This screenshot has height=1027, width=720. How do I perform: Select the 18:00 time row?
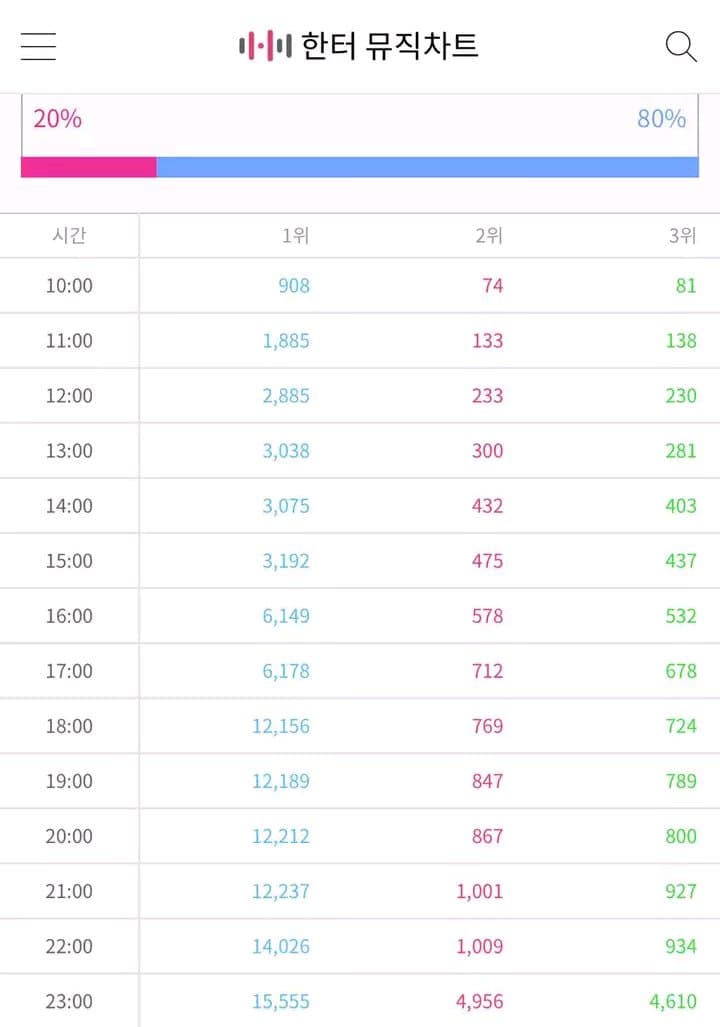[x=360, y=726]
